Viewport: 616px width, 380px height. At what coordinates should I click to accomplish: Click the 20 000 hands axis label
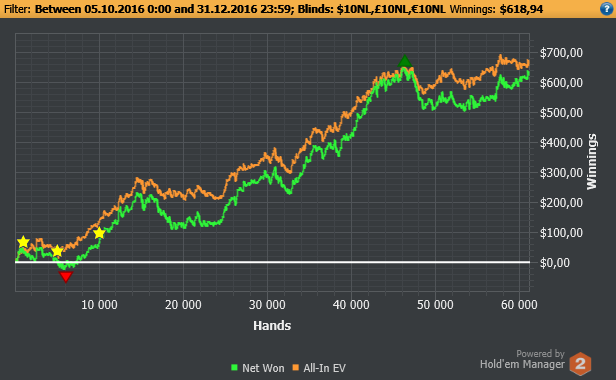tap(183, 305)
